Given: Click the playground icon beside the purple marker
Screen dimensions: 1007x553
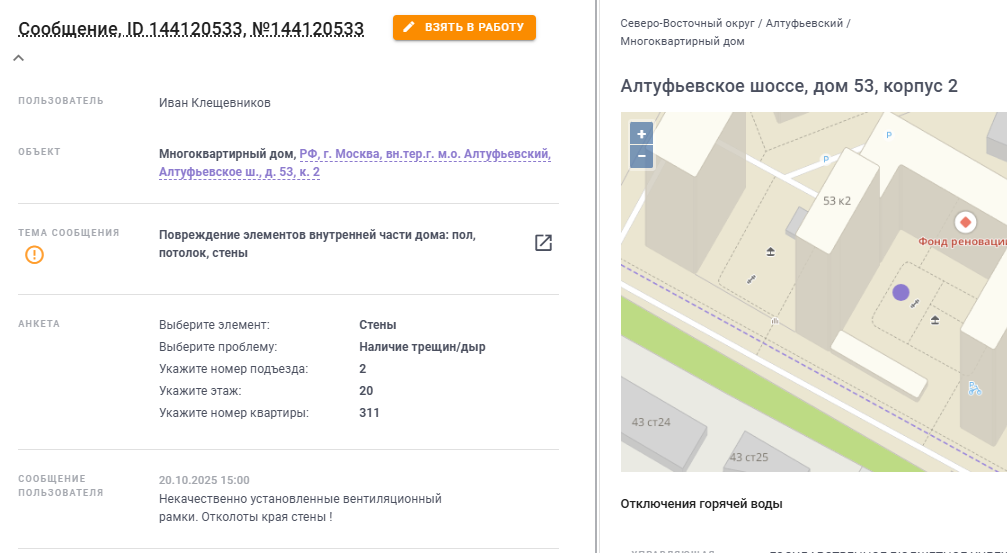Looking at the screenshot, I should (x=935, y=320).
